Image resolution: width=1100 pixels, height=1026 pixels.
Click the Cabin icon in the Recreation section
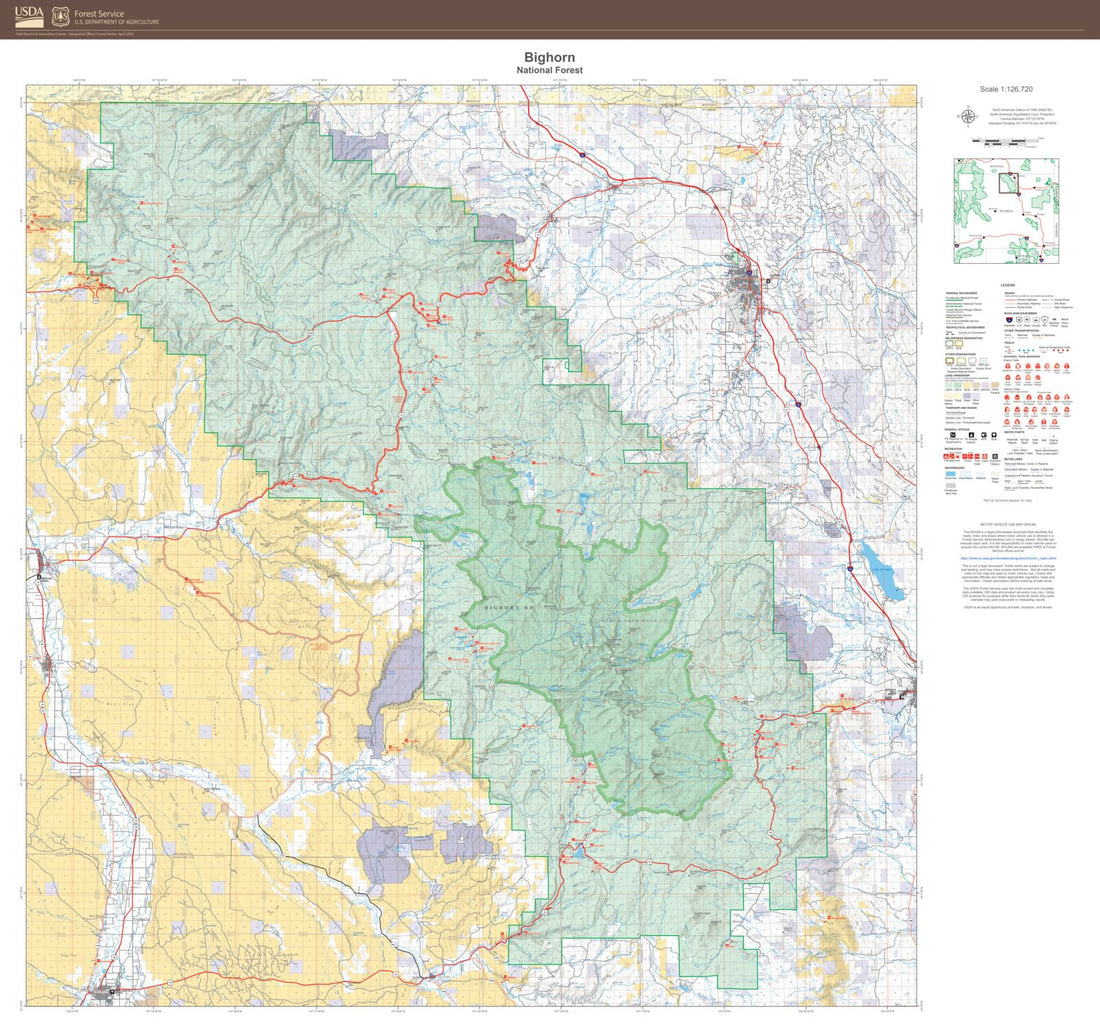(x=985, y=456)
